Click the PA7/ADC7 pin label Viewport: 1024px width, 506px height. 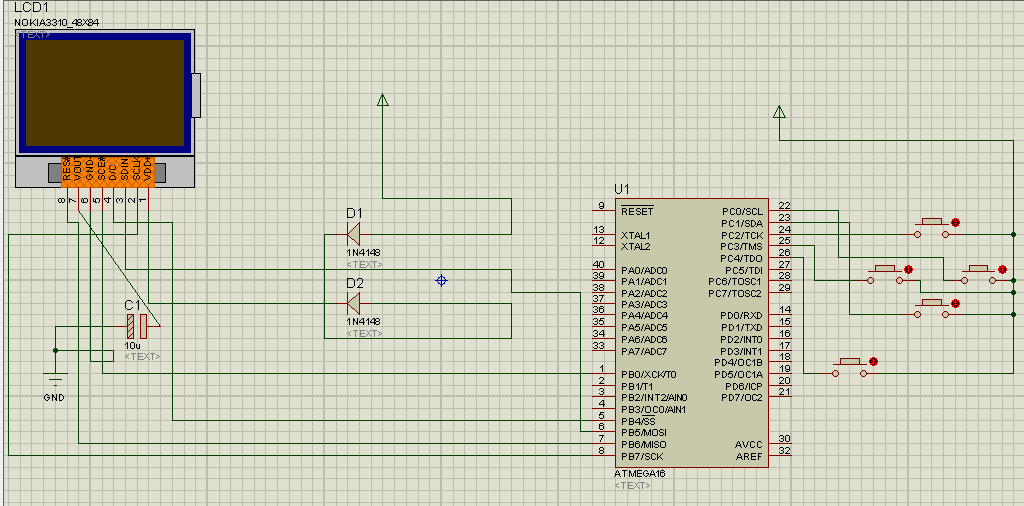(x=644, y=351)
